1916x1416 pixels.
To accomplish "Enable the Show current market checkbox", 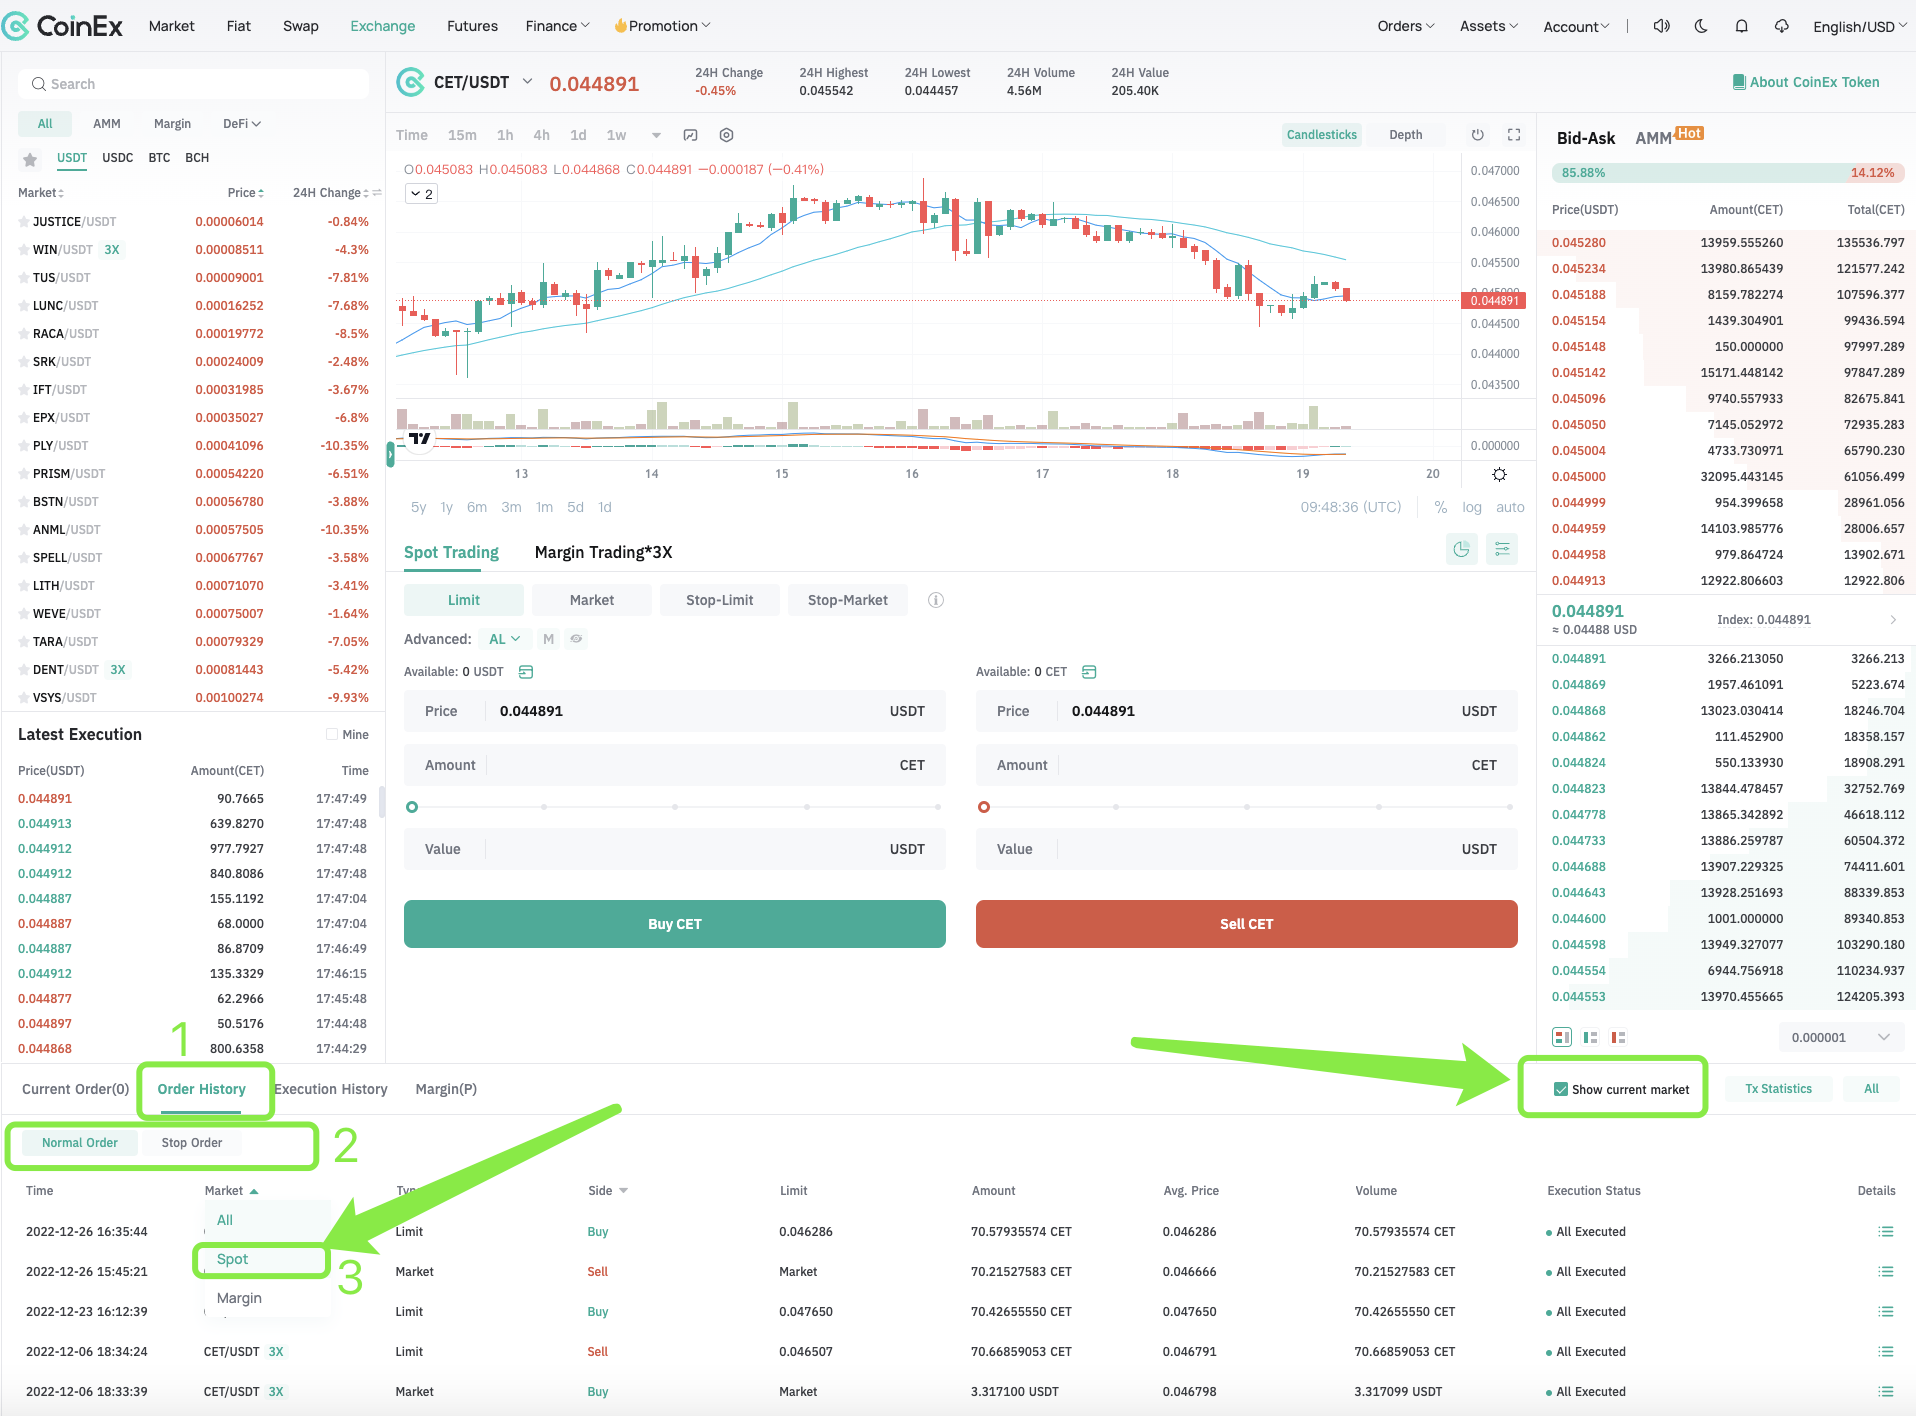I will [x=1561, y=1089].
